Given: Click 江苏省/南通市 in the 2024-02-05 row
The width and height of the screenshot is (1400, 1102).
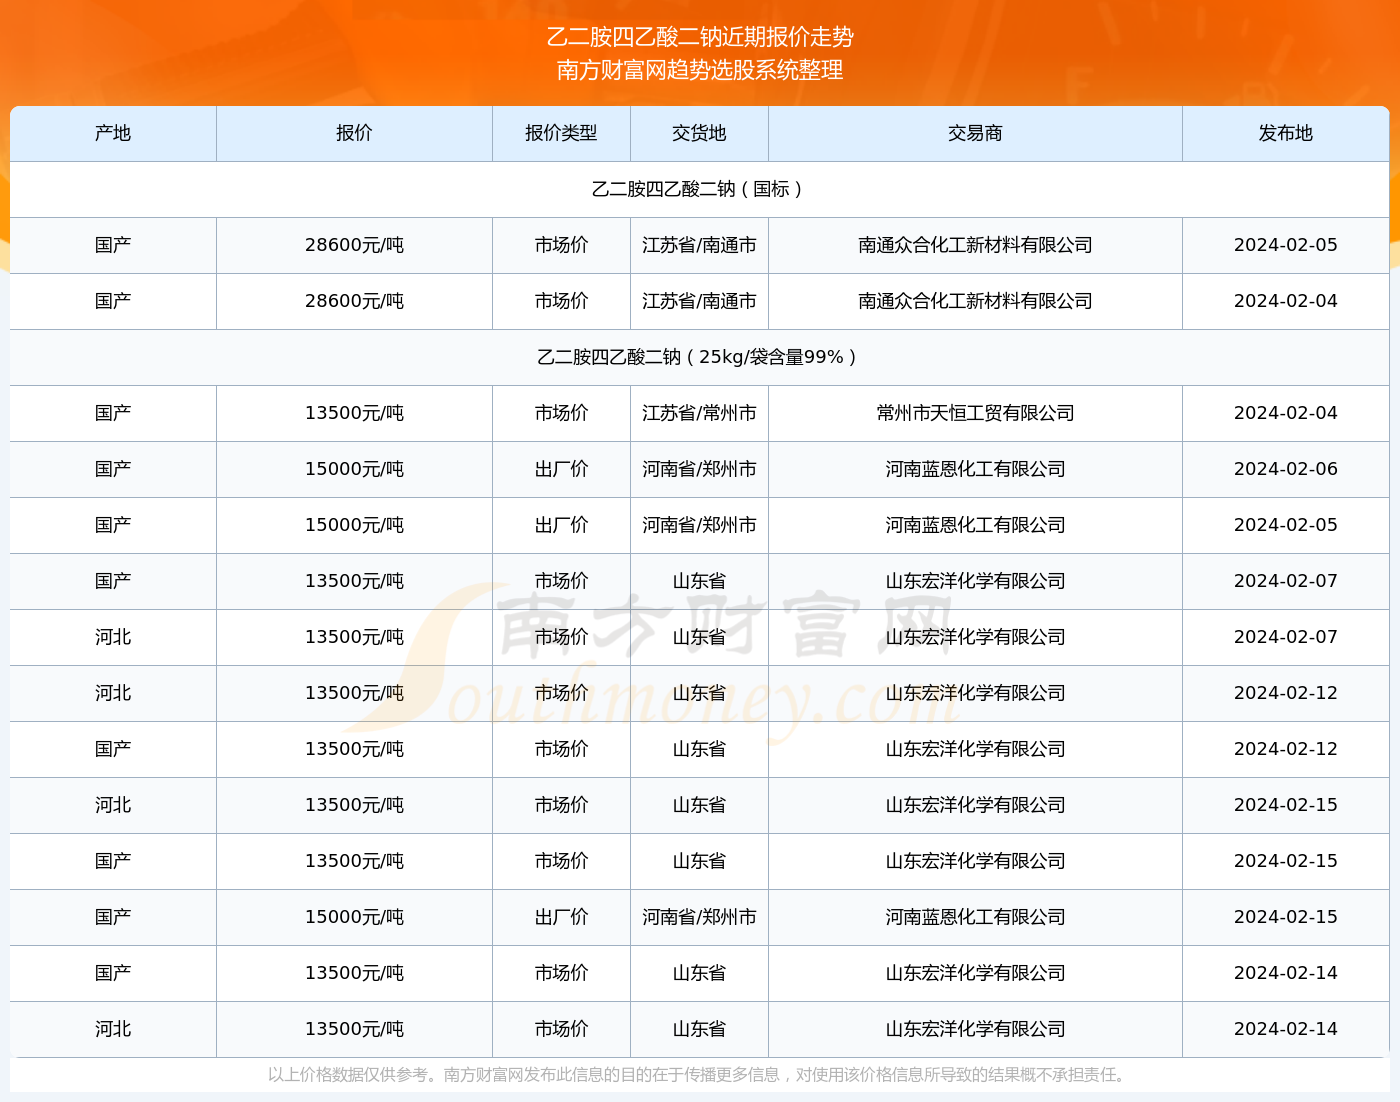Looking at the screenshot, I should pos(699,245).
